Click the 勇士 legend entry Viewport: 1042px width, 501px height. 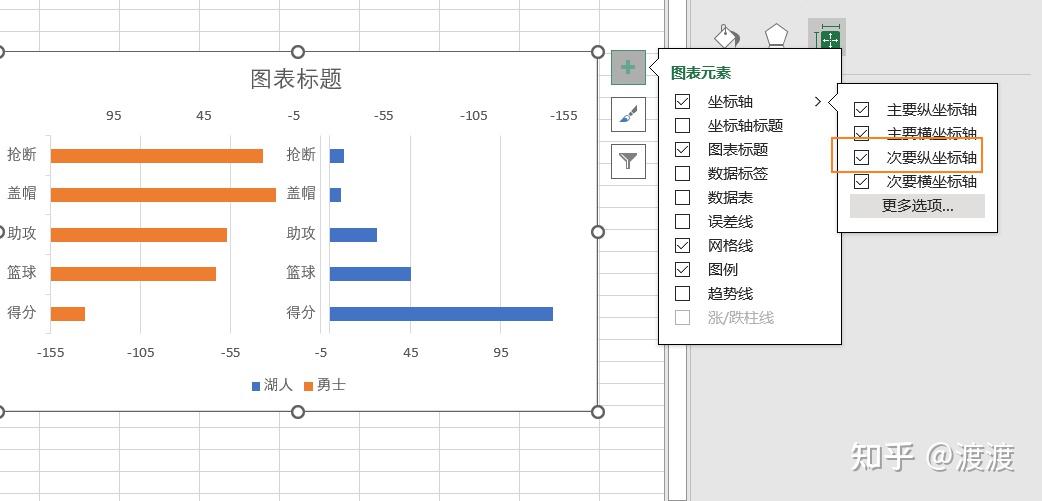pos(325,385)
